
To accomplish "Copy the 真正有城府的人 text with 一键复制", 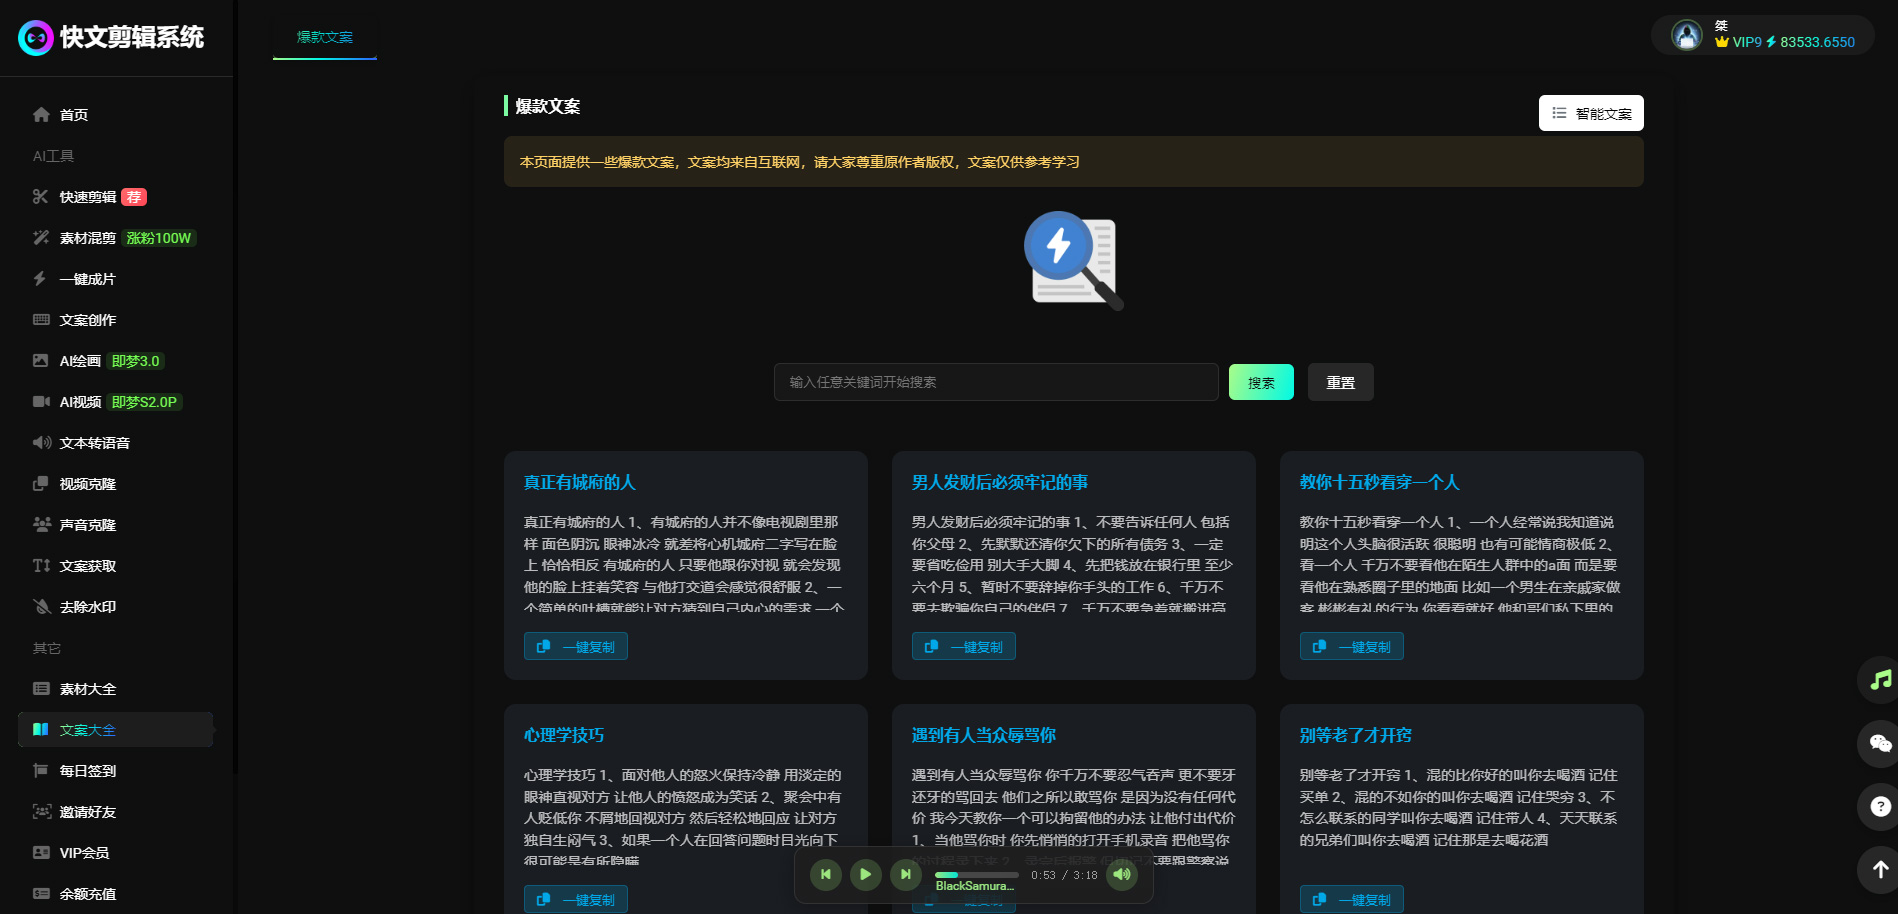I will (576, 647).
